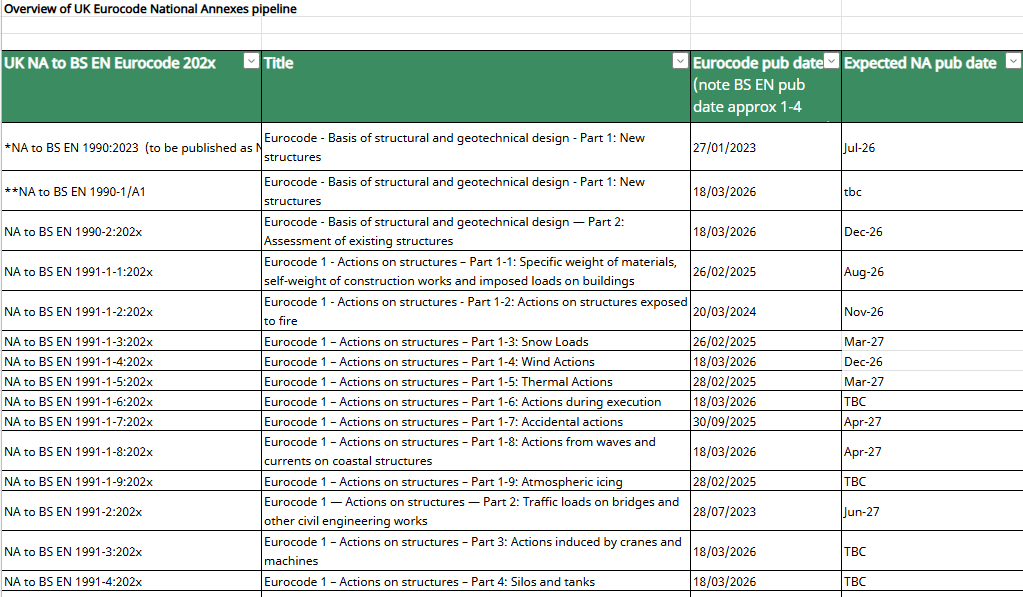Open filter dropdown for Eurocode pub date
The height and width of the screenshot is (597, 1023).
[831, 61]
